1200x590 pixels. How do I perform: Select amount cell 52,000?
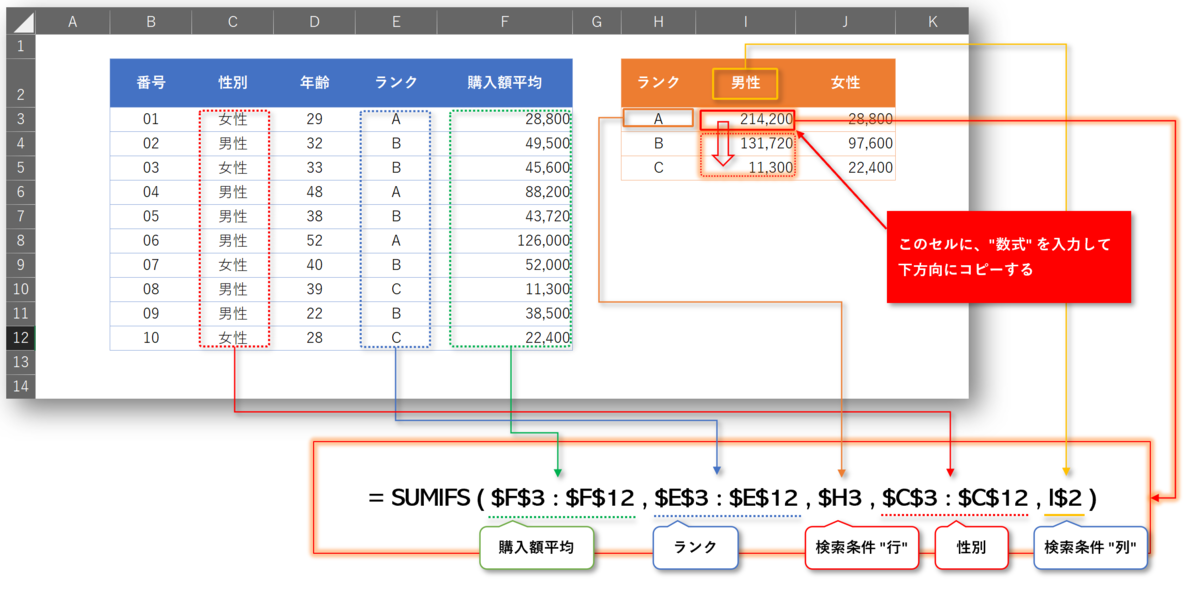(x=505, y=265)
